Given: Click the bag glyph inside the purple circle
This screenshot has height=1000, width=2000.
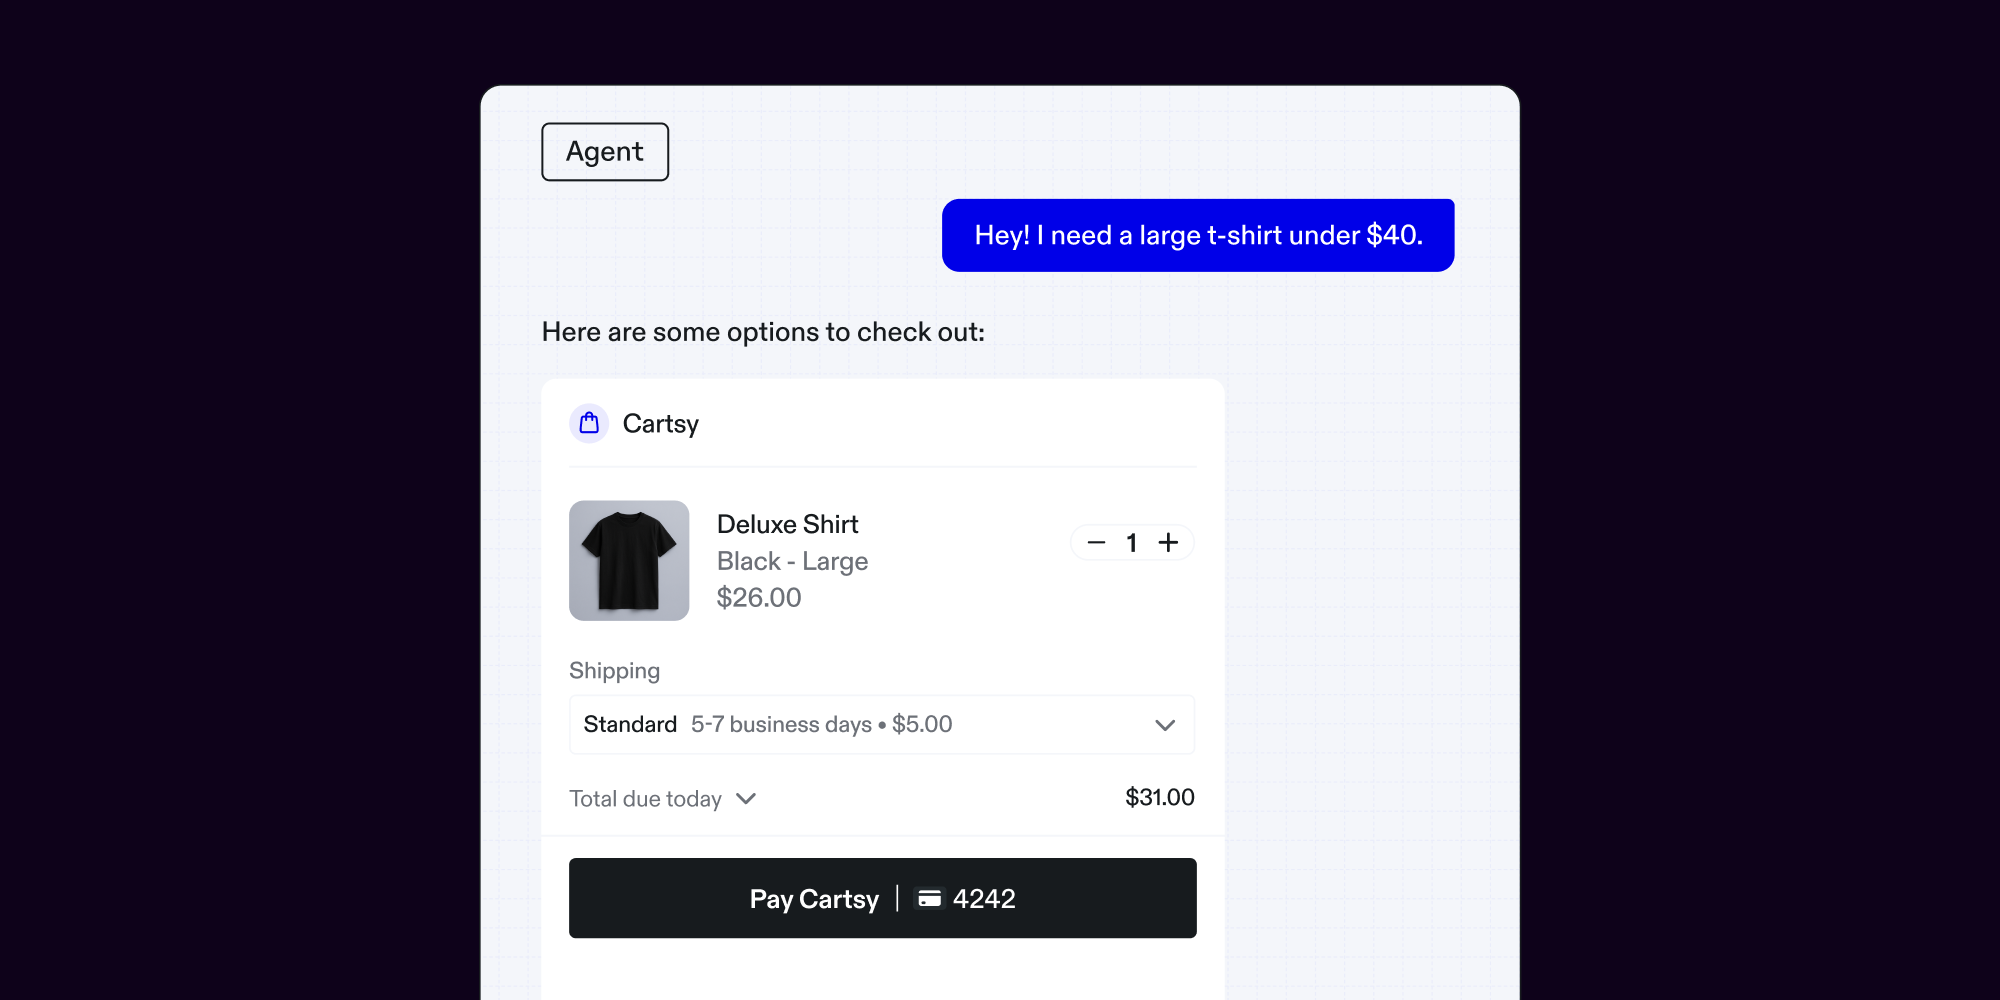Looking at the screenshot, I should pos(589,423).
